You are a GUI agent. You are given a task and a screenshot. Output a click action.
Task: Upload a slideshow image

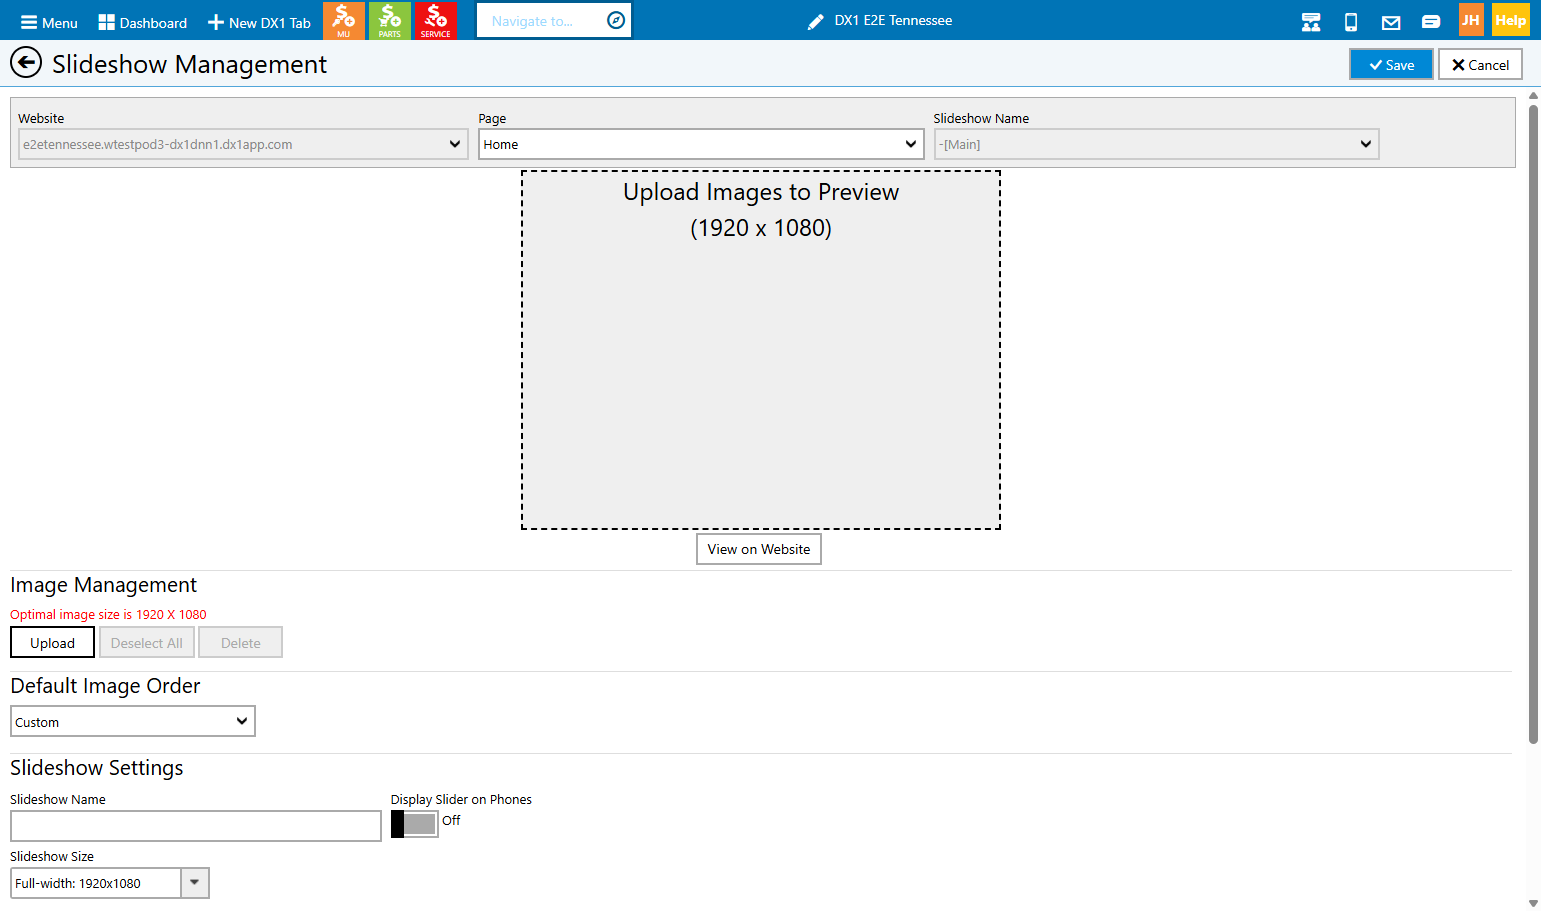click(x=52, y=642)
